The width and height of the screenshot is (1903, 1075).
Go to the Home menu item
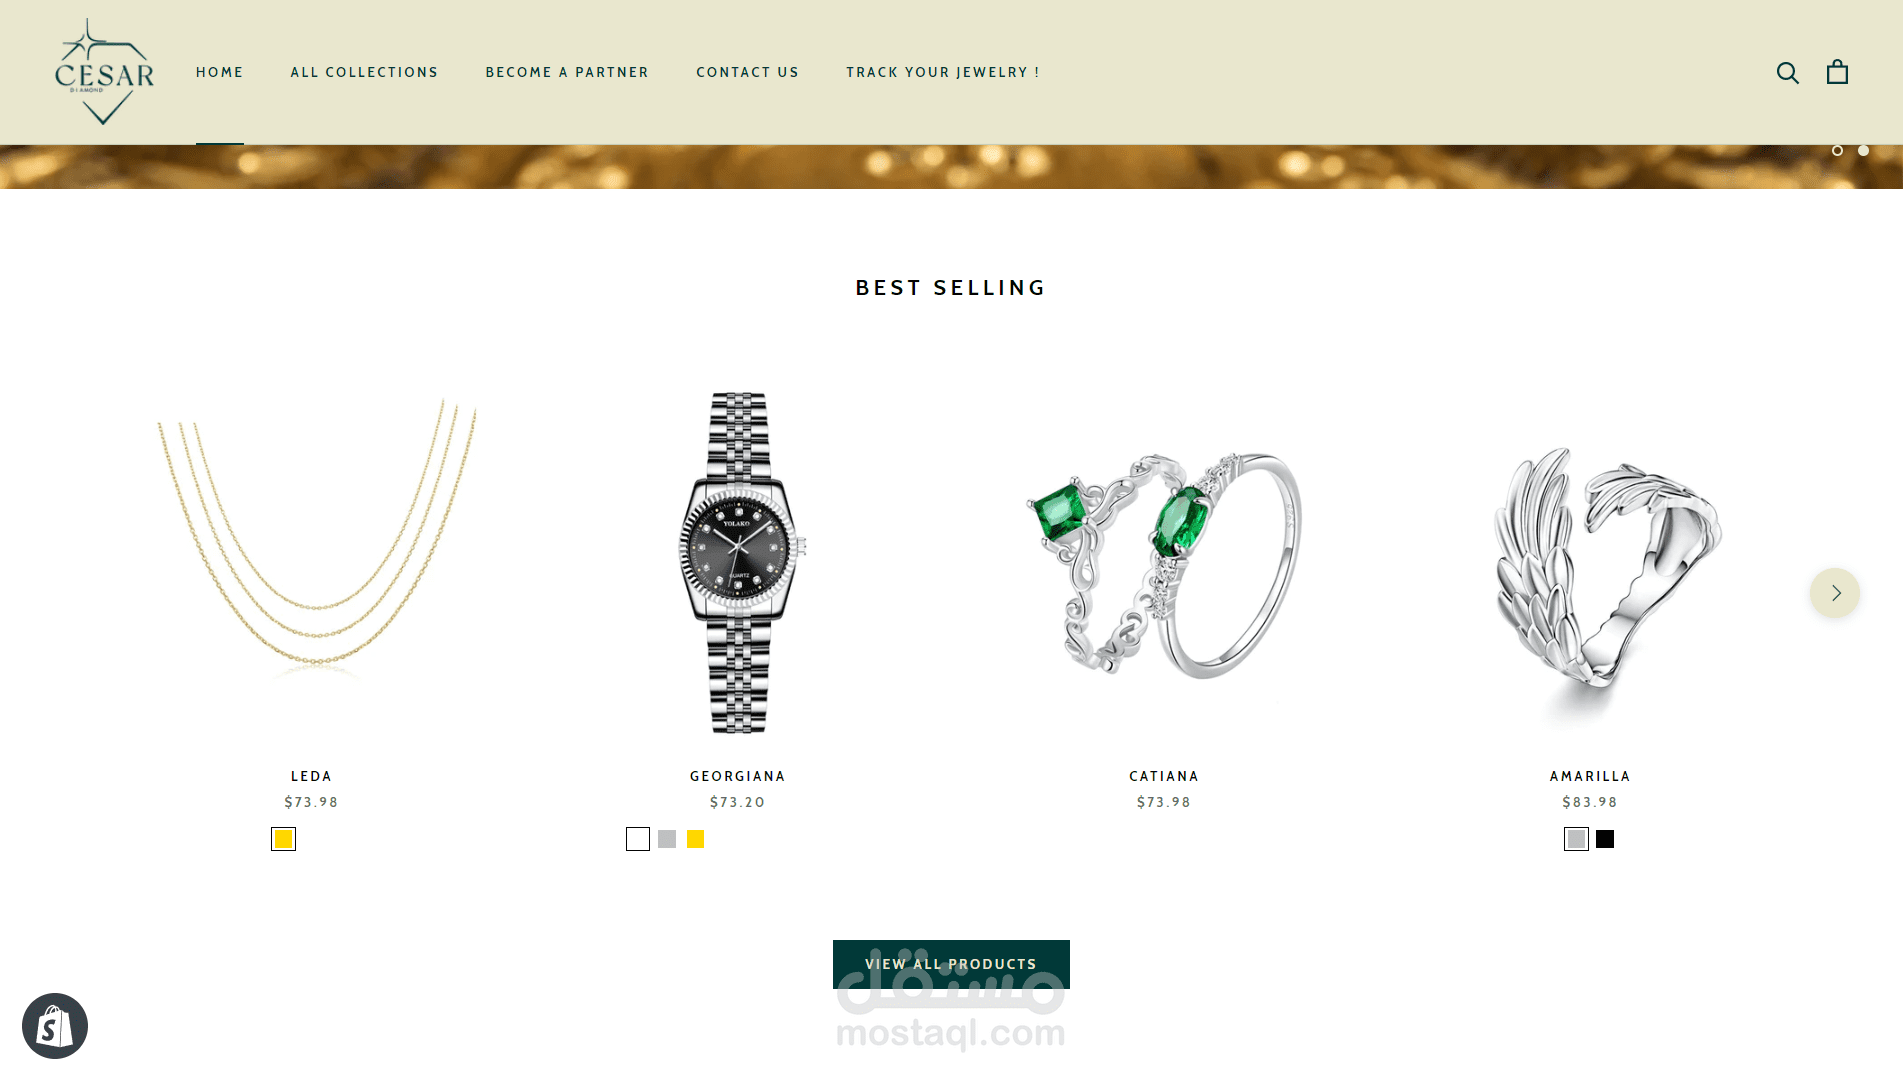(x=220, y=72)
